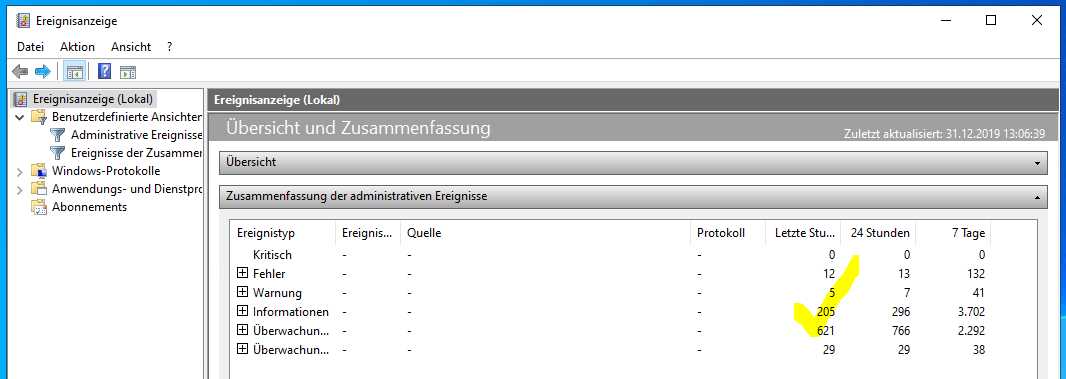The height and width of the screenshot is (379, 1066).
Task: Click the Ereignisse der Zusammenfassung filter icon
Action: point(58,152)
